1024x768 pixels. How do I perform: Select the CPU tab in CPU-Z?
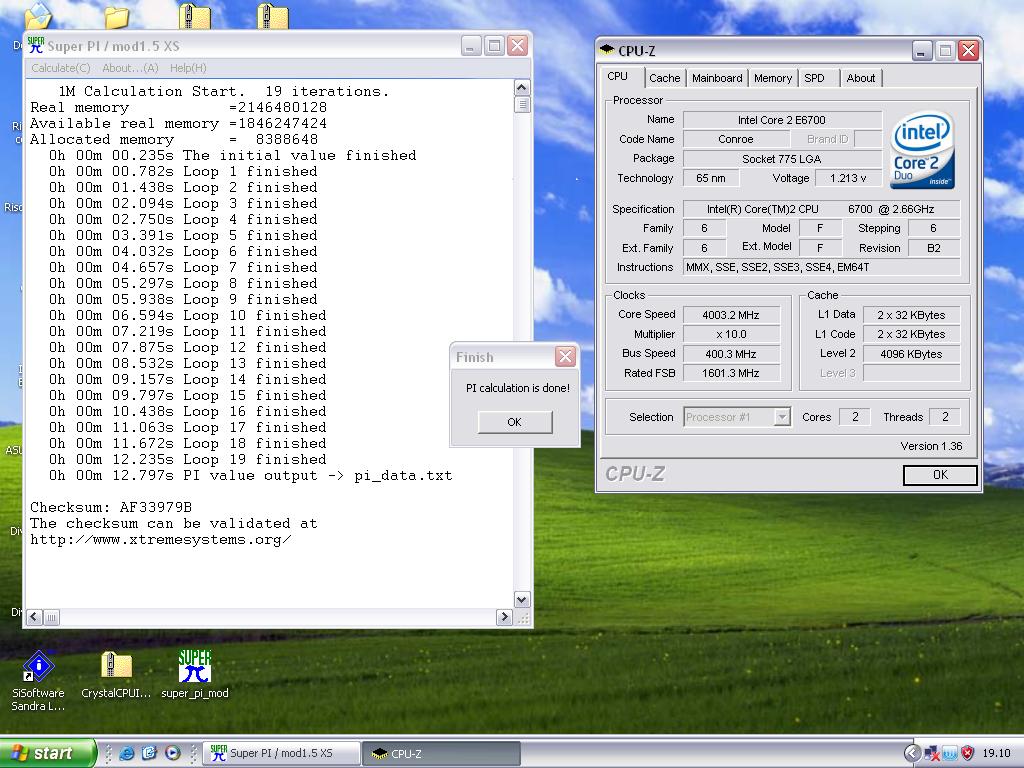point(618,76)
